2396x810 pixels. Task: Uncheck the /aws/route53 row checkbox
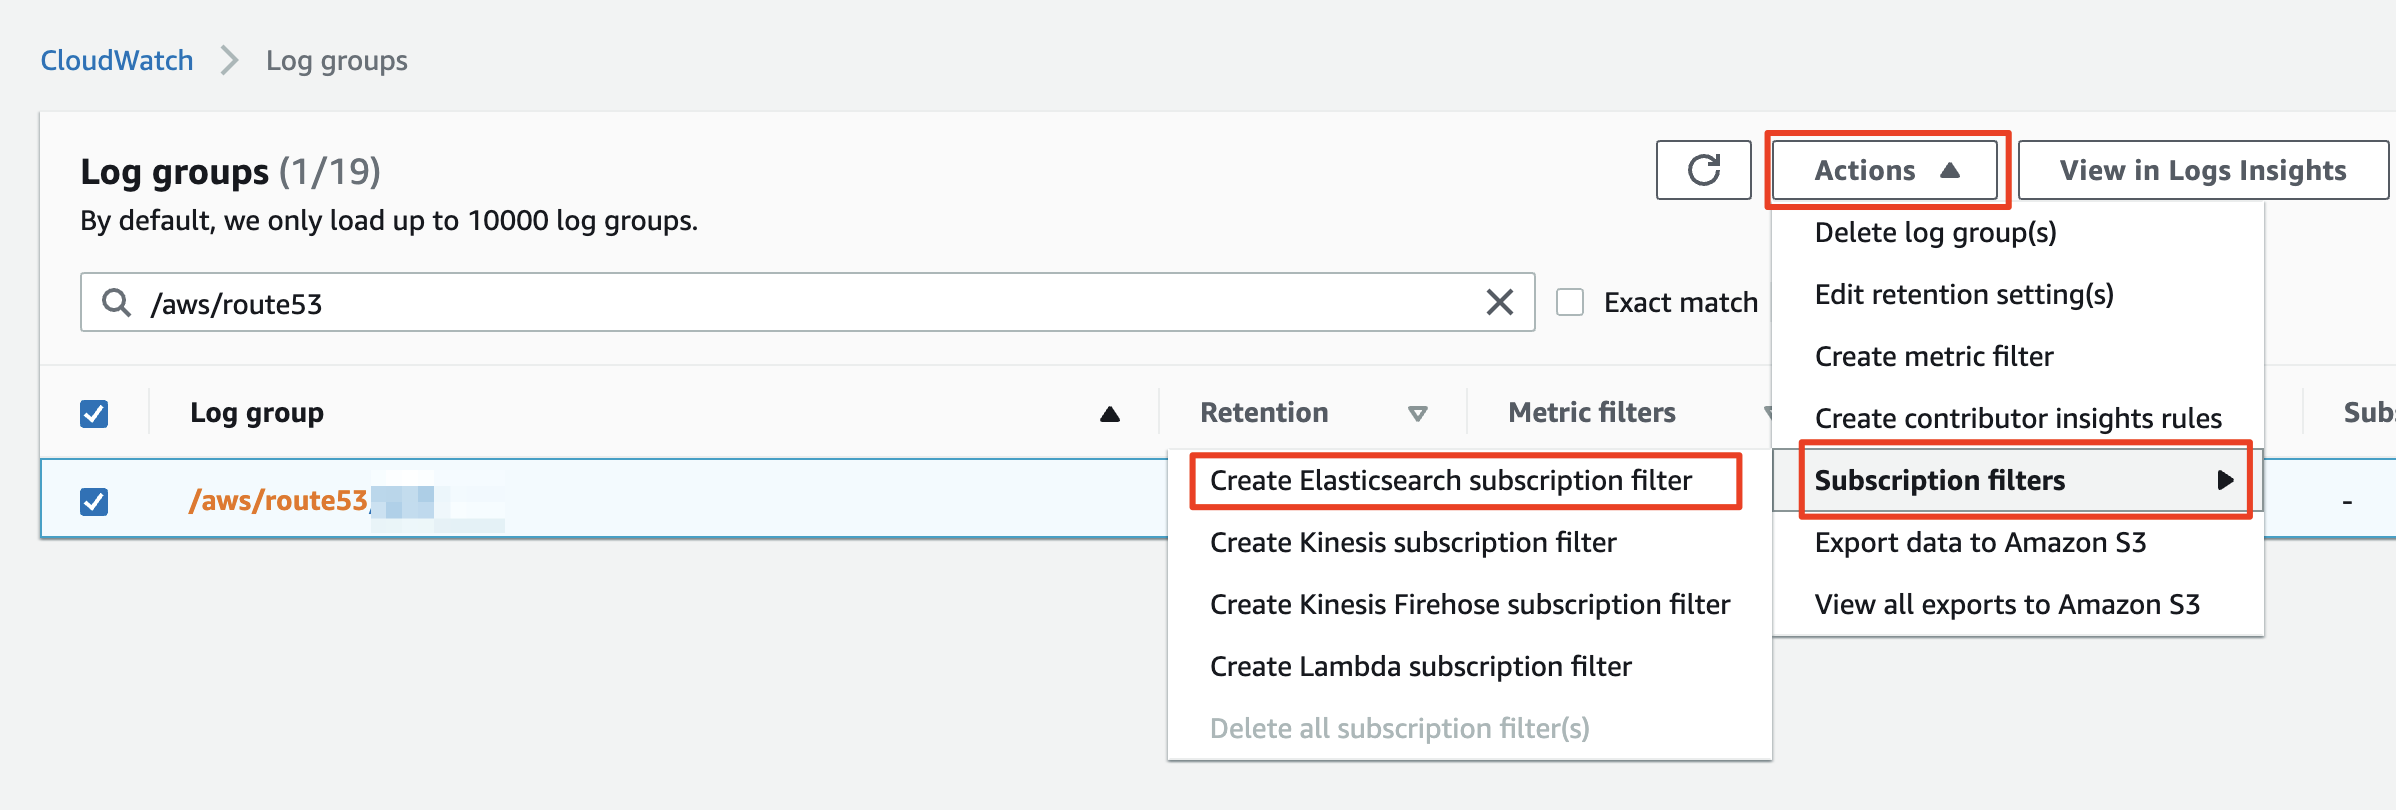click(x=94, y=500)
